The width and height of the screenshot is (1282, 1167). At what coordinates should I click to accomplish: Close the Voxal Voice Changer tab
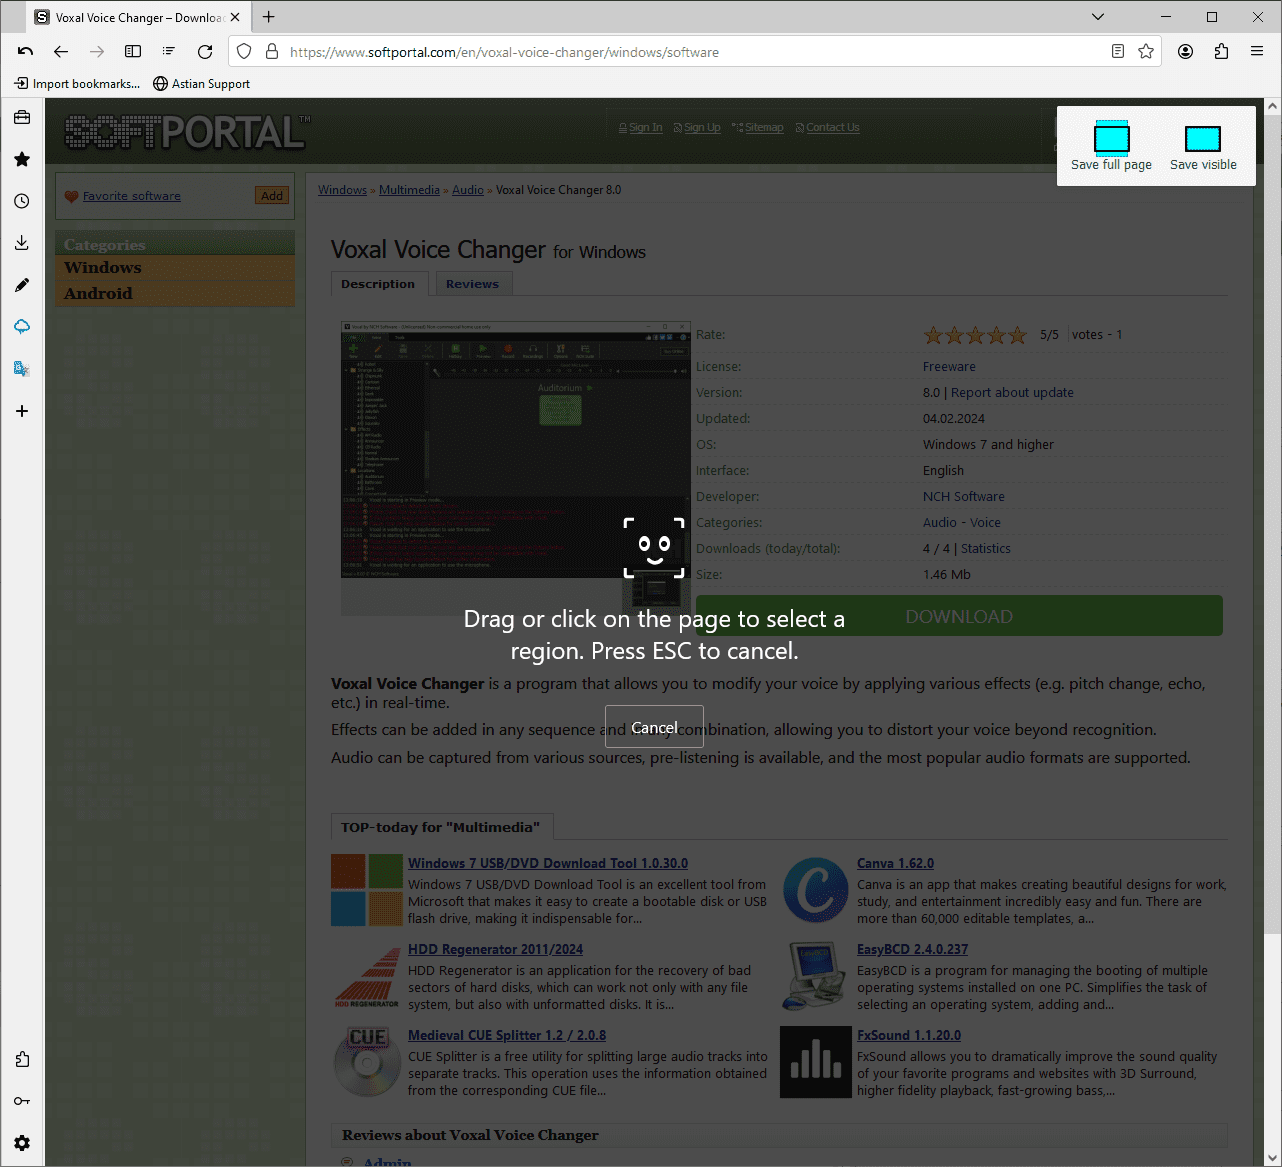[x=235, y=17]
